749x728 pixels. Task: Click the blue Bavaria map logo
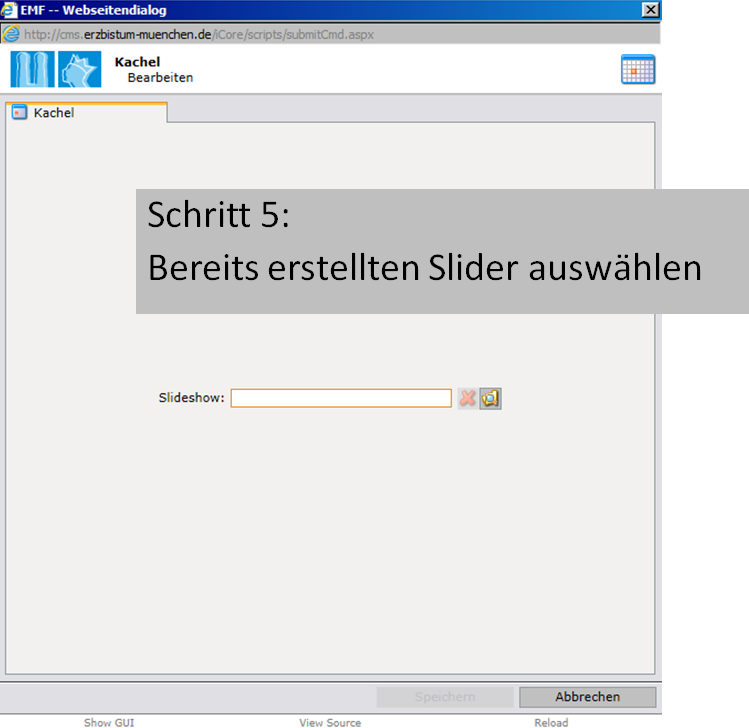pos(79,70)
